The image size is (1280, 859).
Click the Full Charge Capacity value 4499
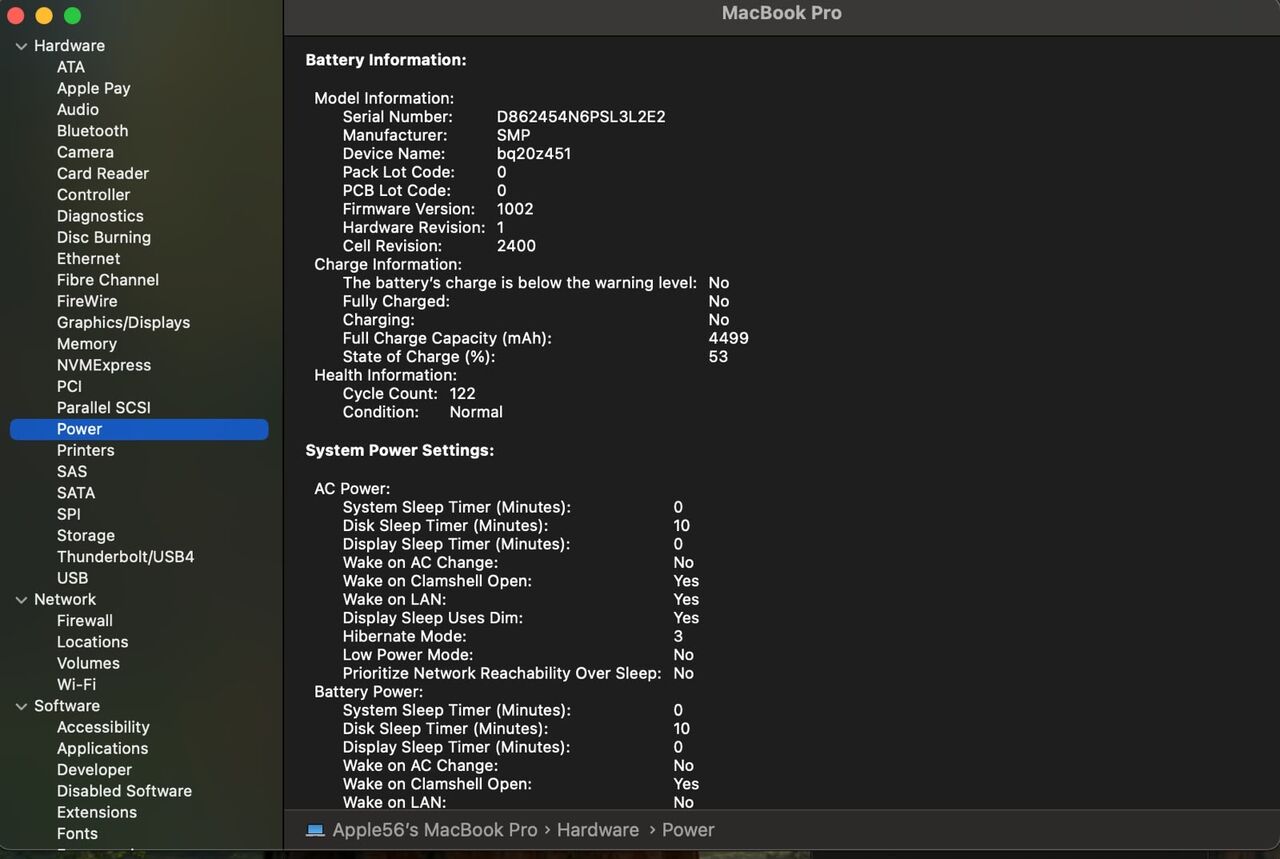click(728, 339)
